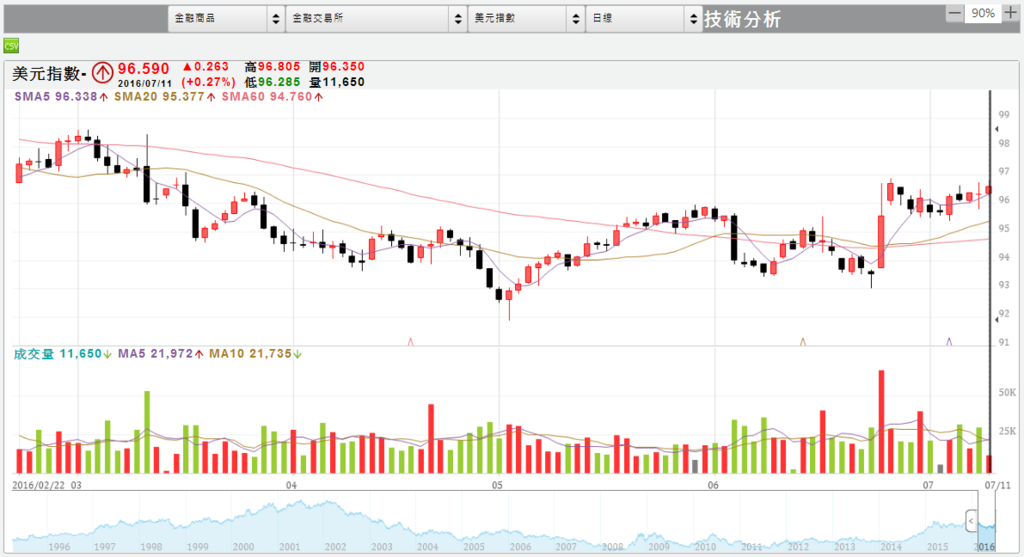Image resolution: width=1024 pixels, height=557 pixels.
Task: Open the 金融交易所 dropdown
Action: coord(376,19)
